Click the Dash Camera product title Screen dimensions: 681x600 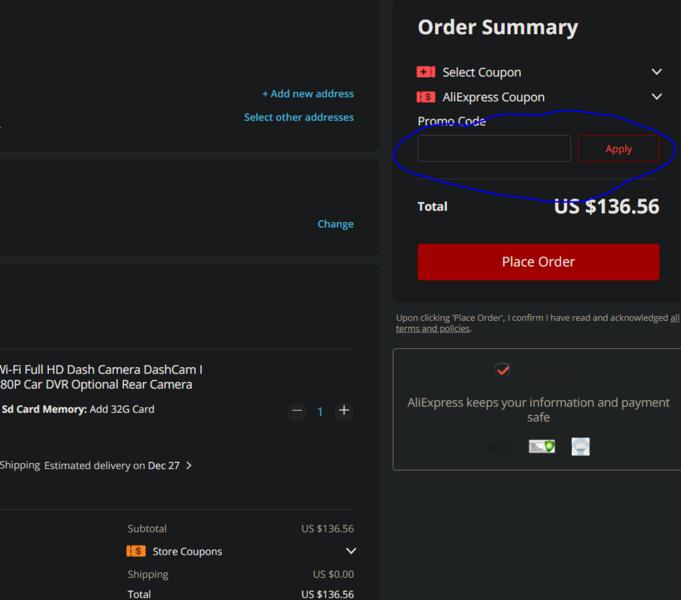click(x=101, y=377)
